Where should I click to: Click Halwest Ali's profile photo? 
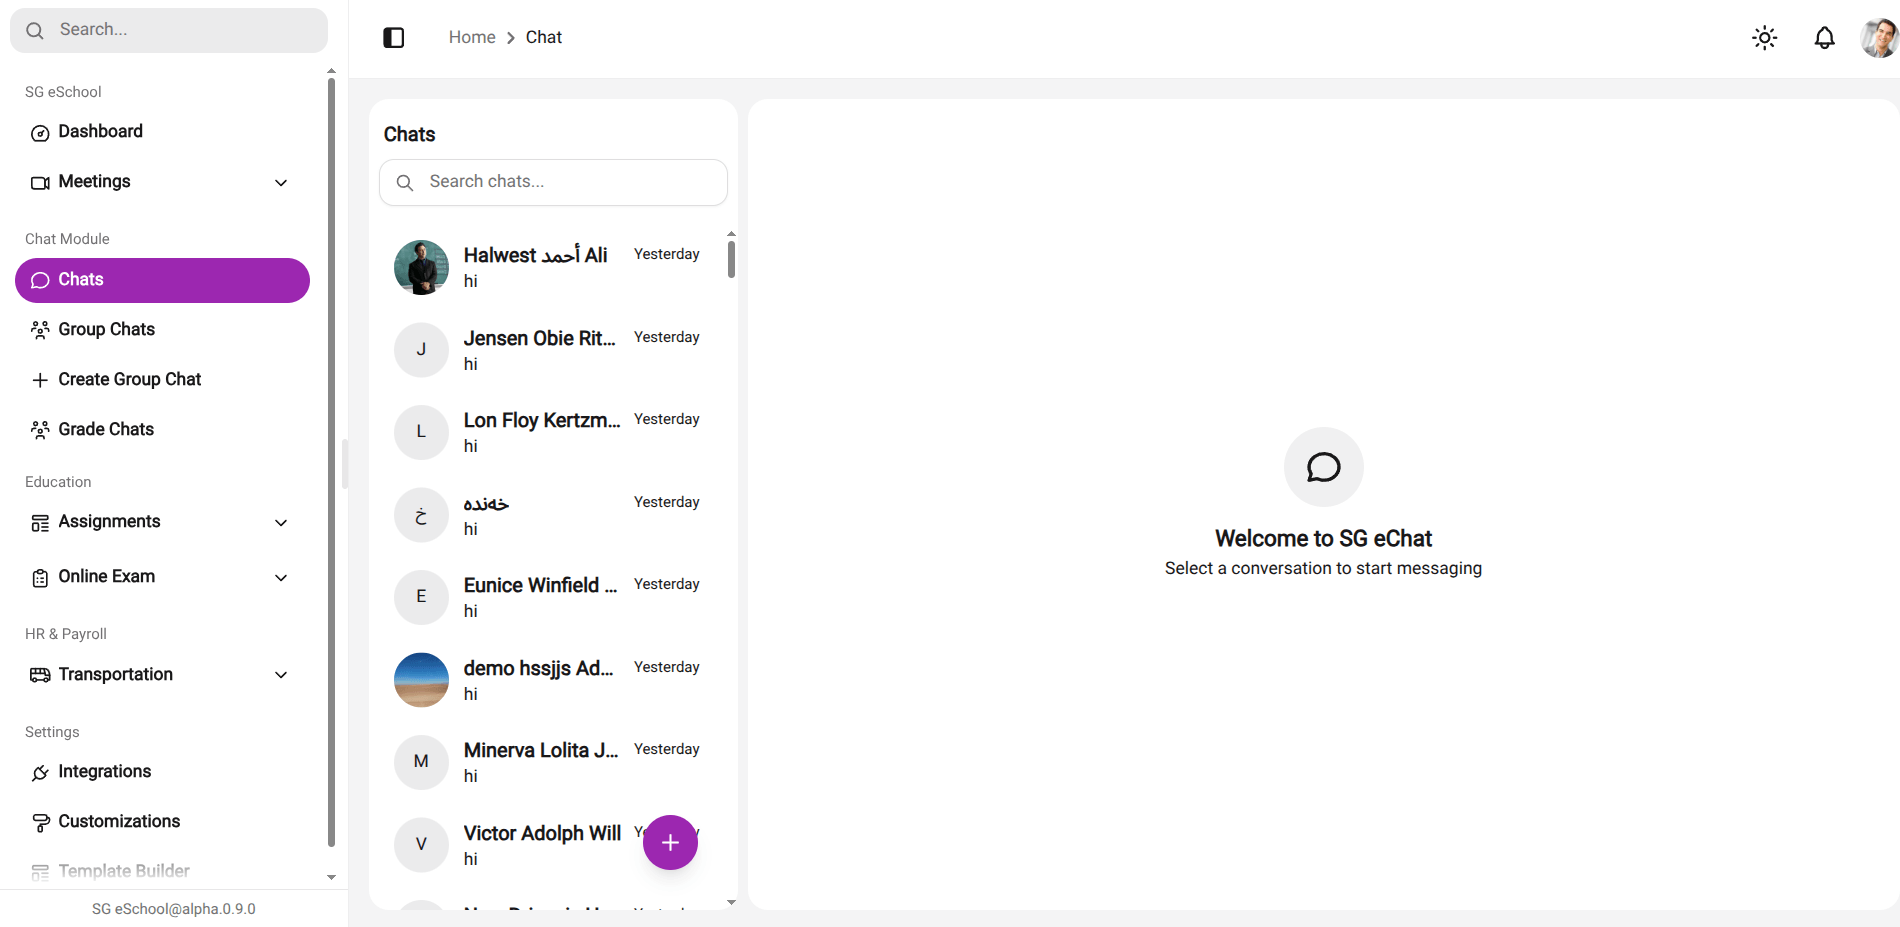coord(421,267)
